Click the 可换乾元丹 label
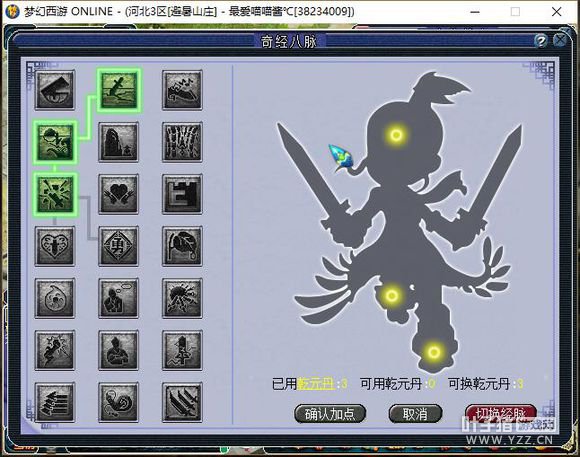Image resolution: width=580 pixels, height=457 pixels. click(479, 384)
